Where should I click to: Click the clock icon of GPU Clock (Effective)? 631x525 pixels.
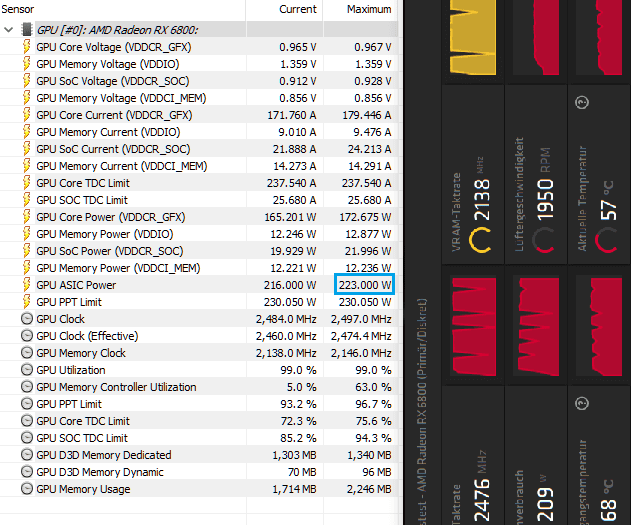tap(27, 336)
